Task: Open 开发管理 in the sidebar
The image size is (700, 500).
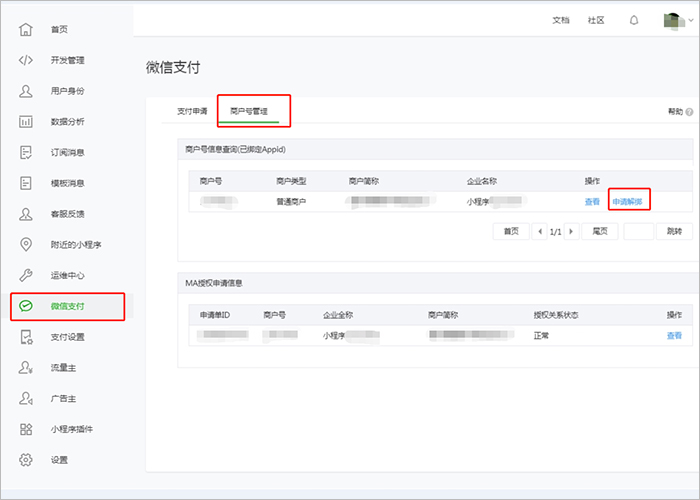Action: click(67, 60)
